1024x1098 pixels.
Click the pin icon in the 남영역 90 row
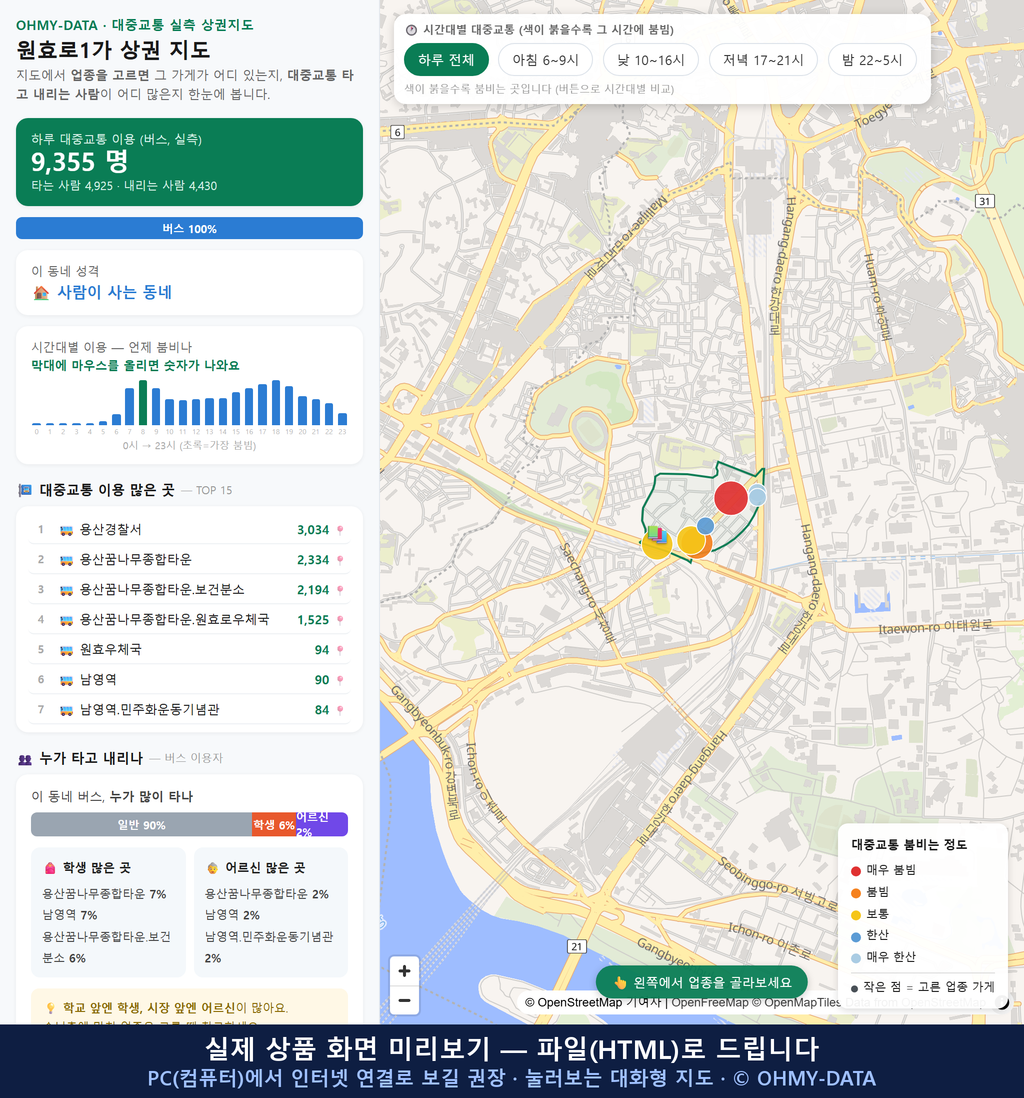point(340,680)
